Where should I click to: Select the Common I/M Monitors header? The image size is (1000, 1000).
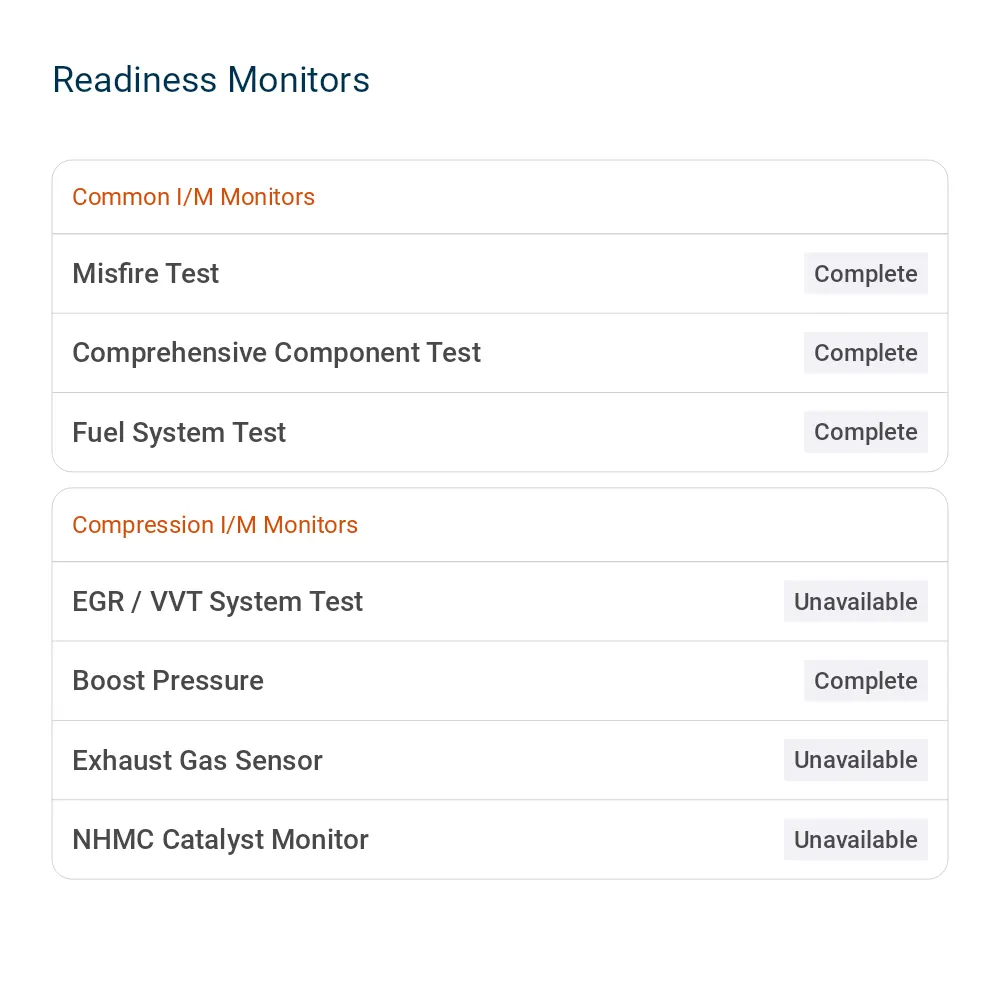pyautogui.click(x=500, y=197)
